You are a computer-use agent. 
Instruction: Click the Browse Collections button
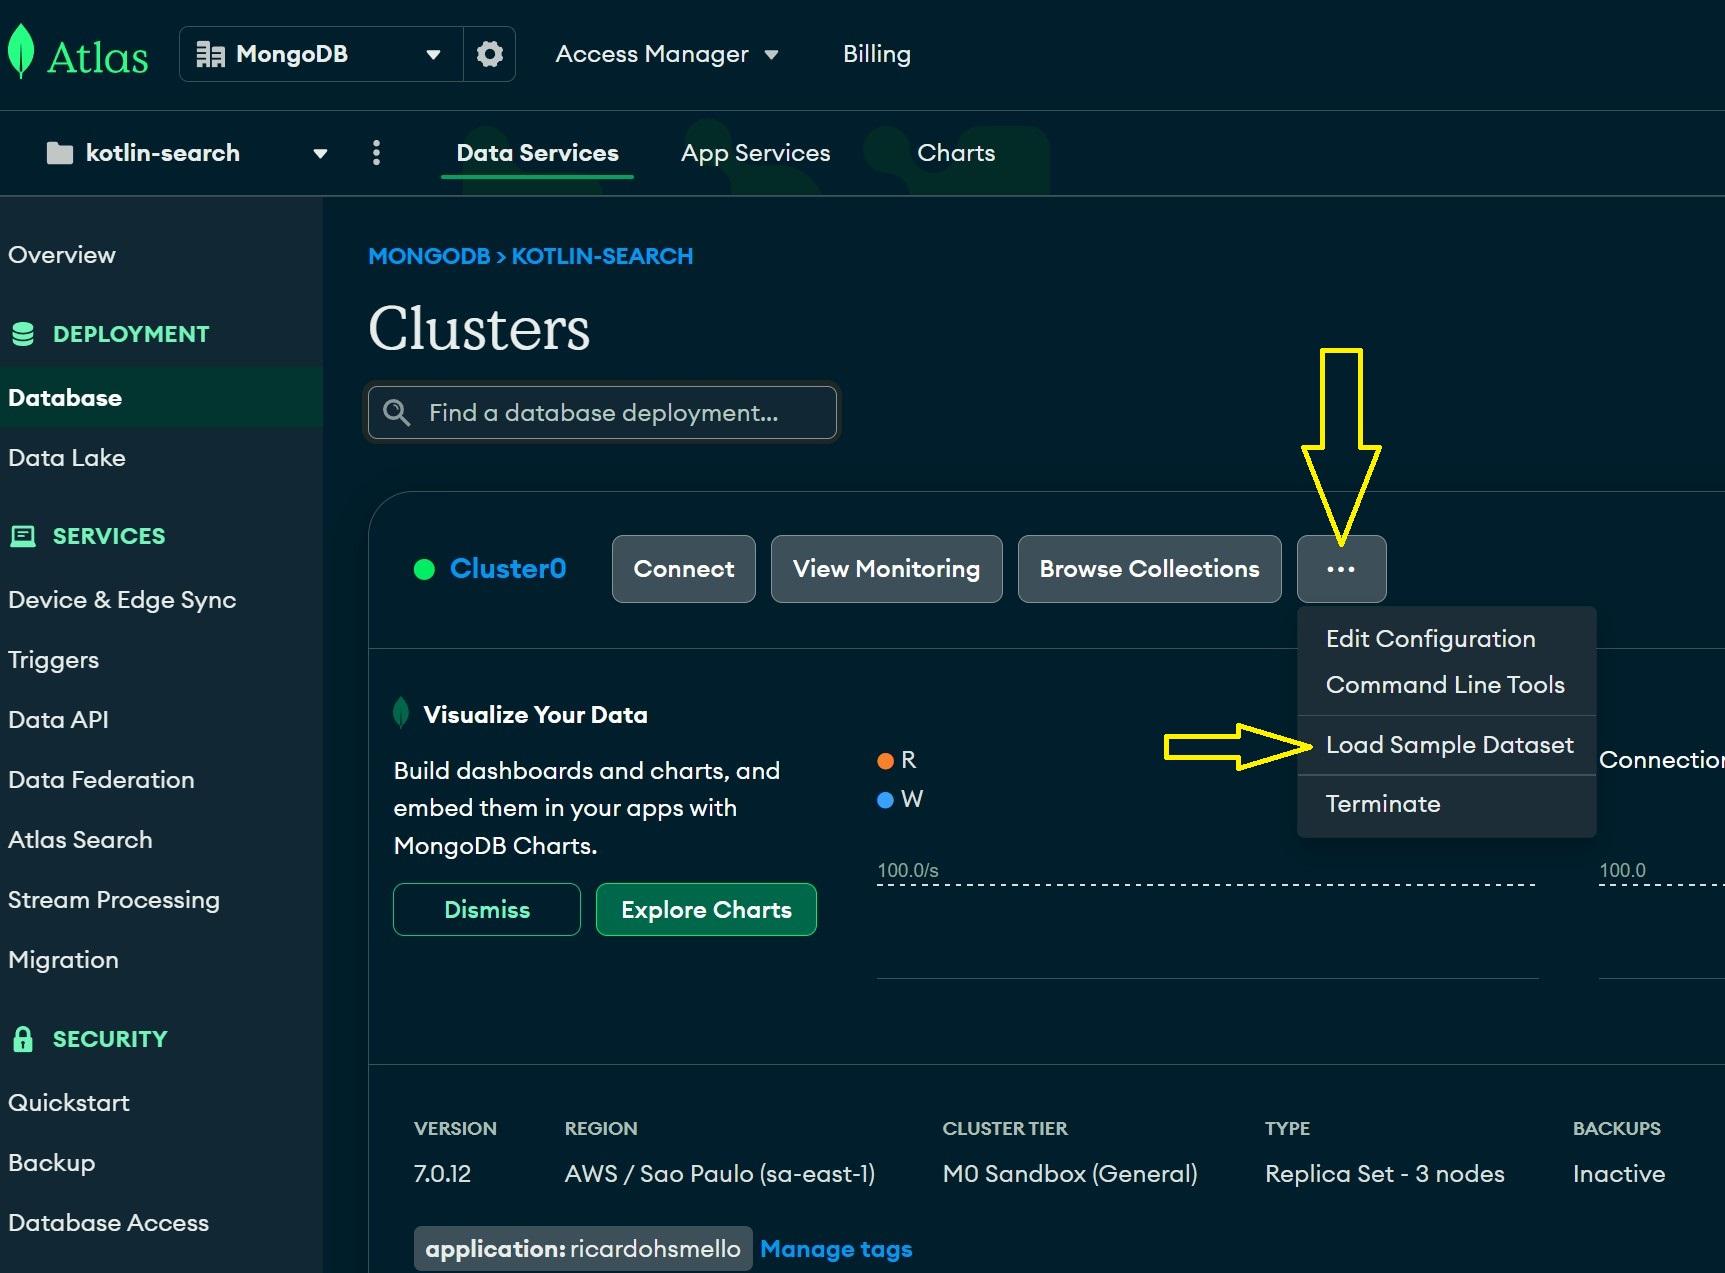pos(1149,569)
